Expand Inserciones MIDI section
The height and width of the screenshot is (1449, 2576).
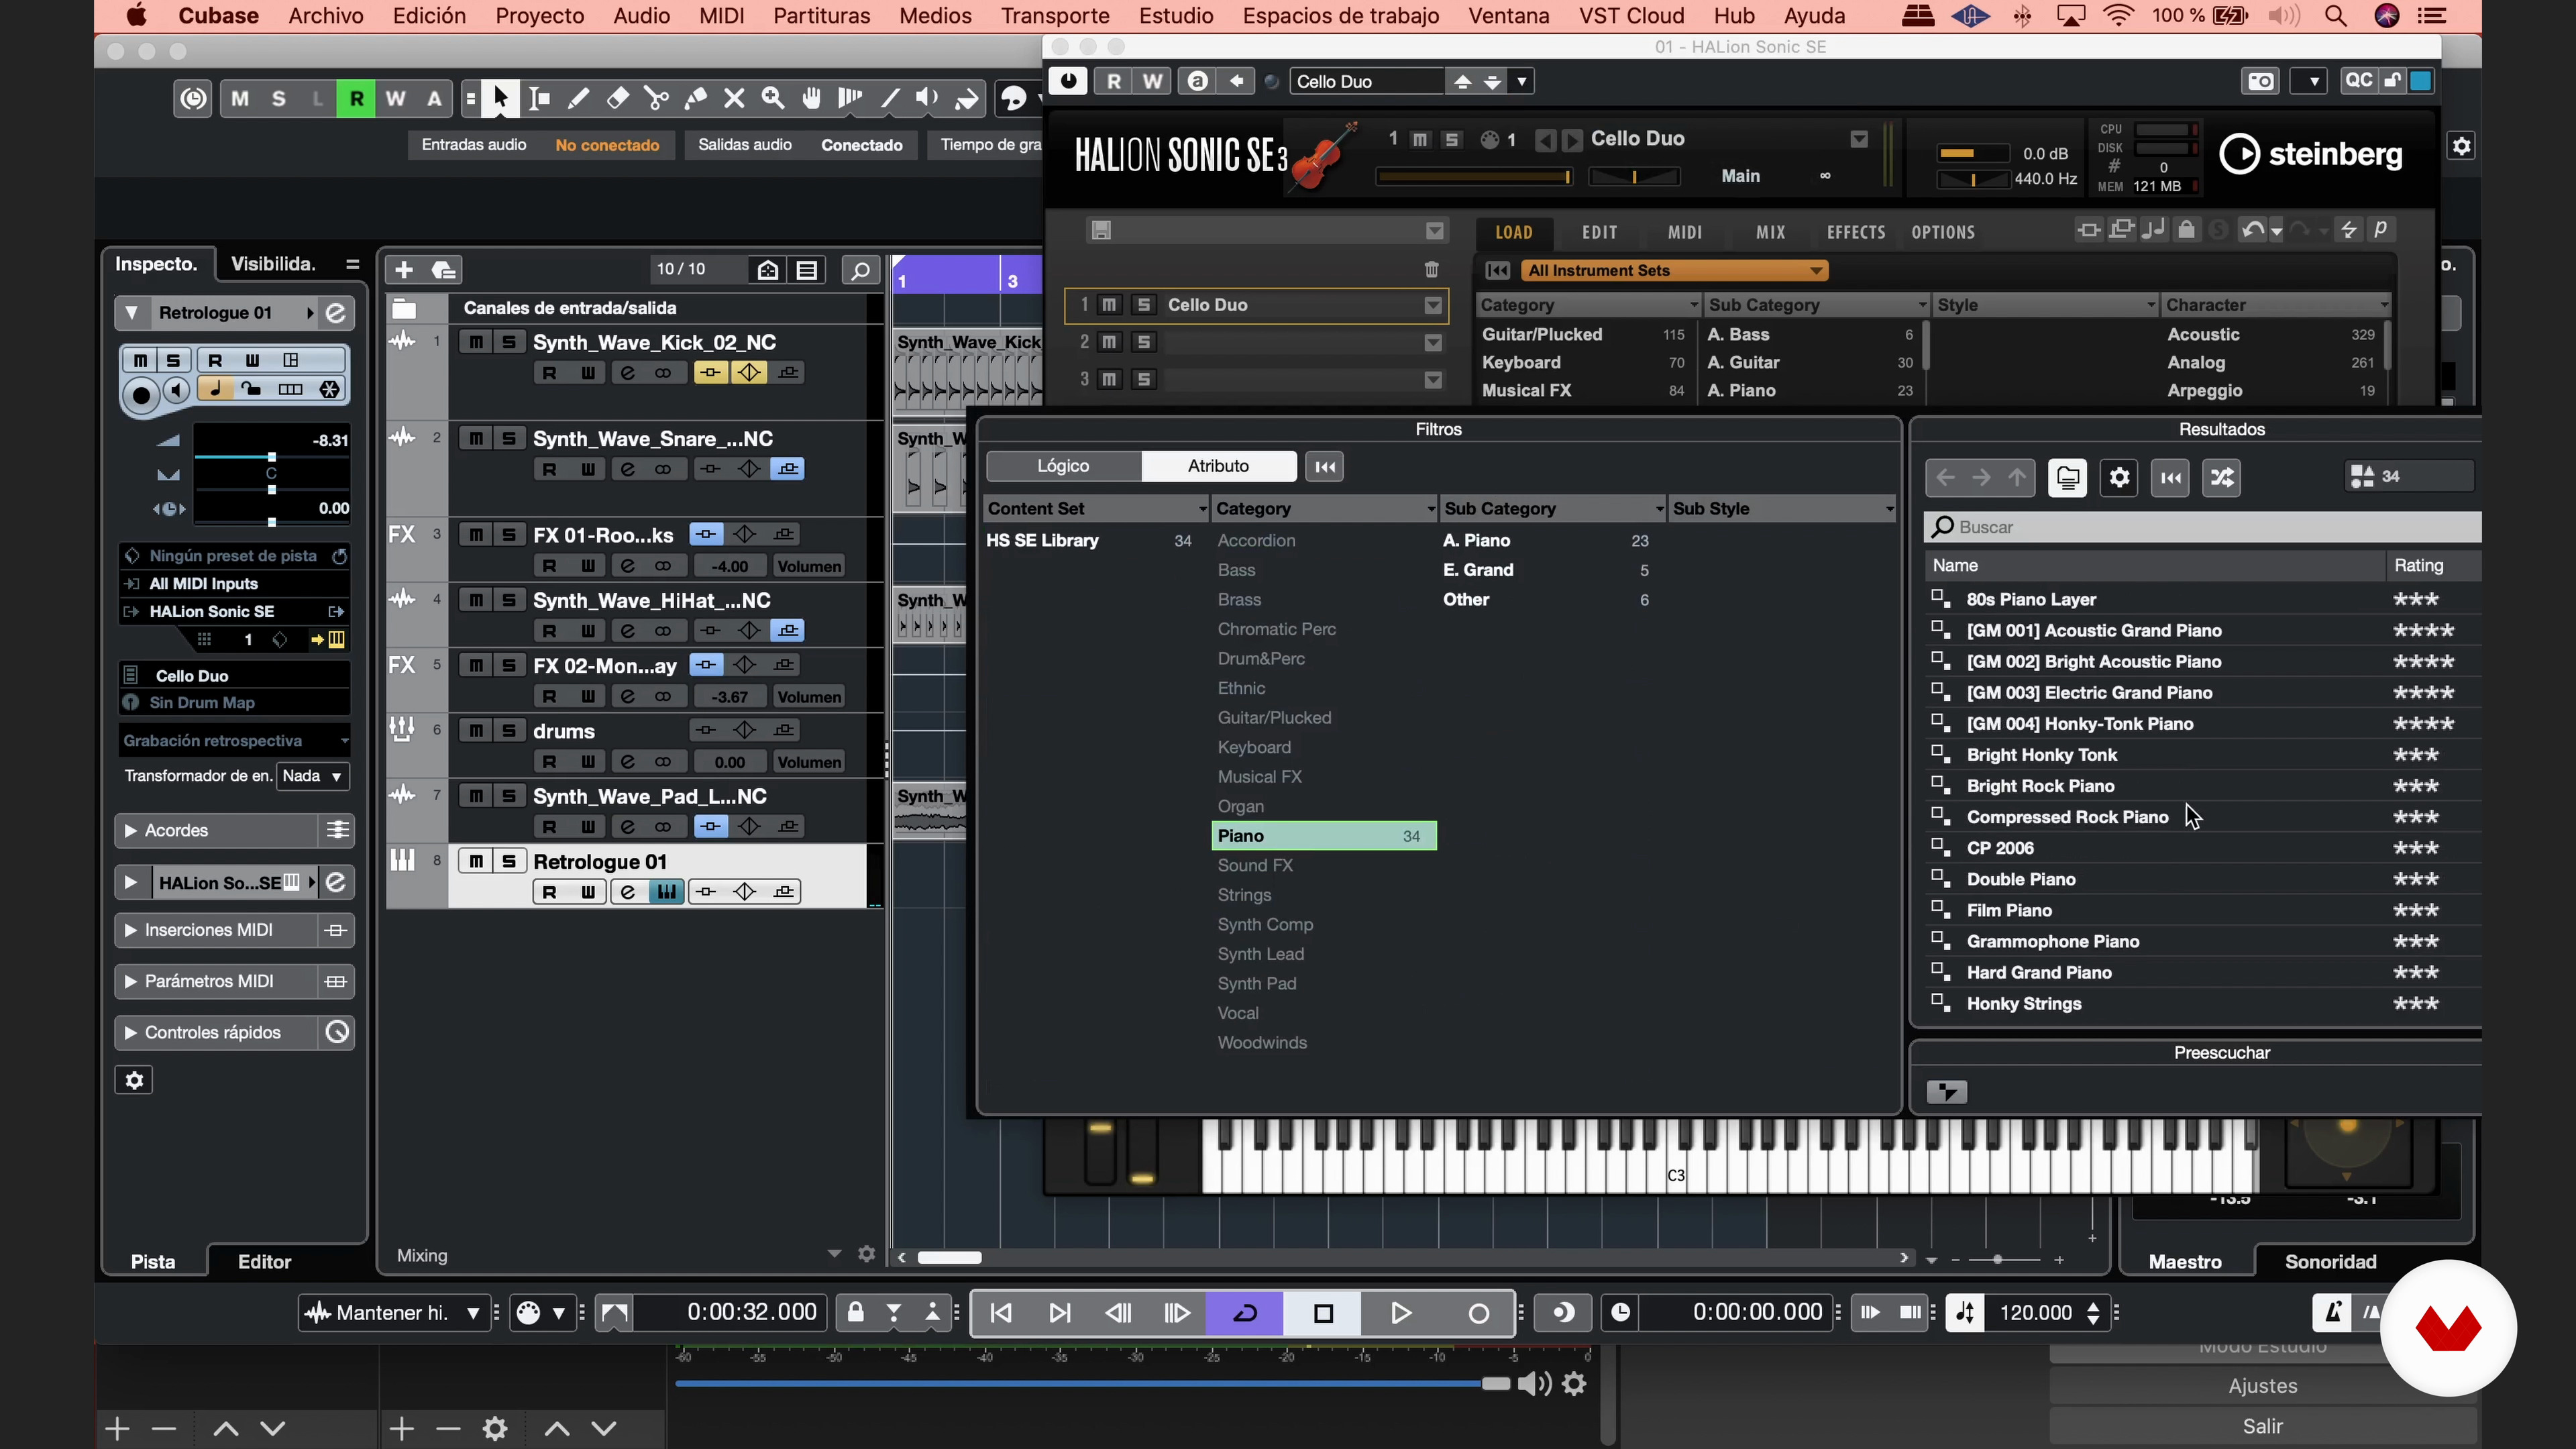[x=130, y=930]
